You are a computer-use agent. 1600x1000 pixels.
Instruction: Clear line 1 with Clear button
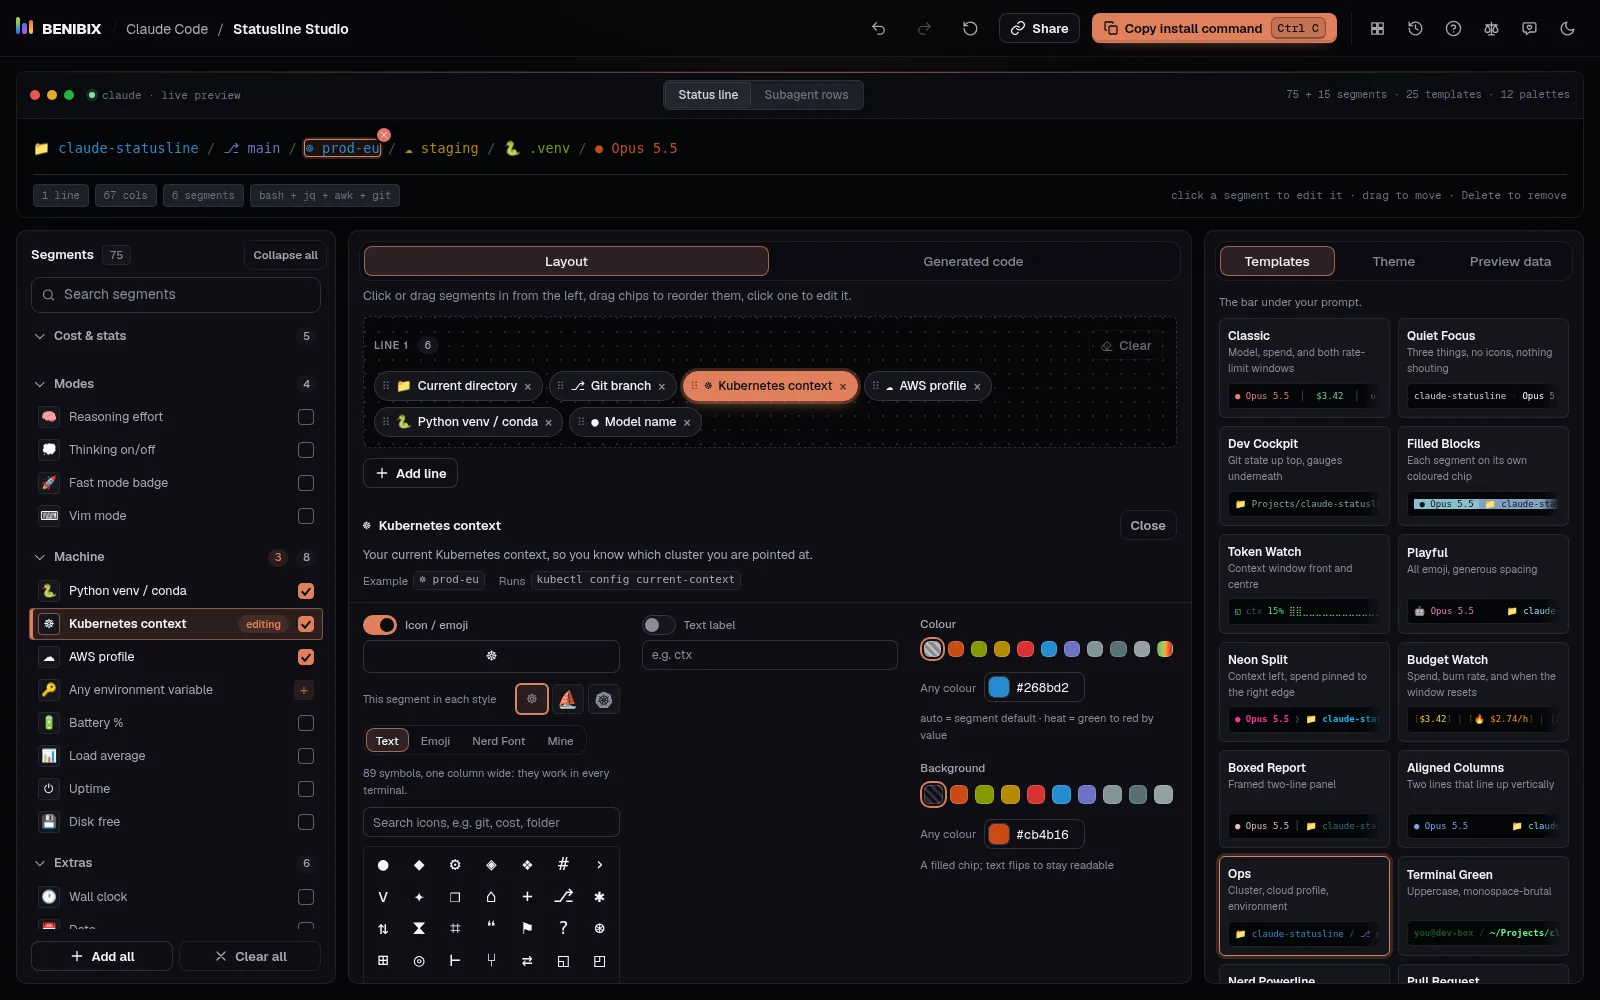1126,346
